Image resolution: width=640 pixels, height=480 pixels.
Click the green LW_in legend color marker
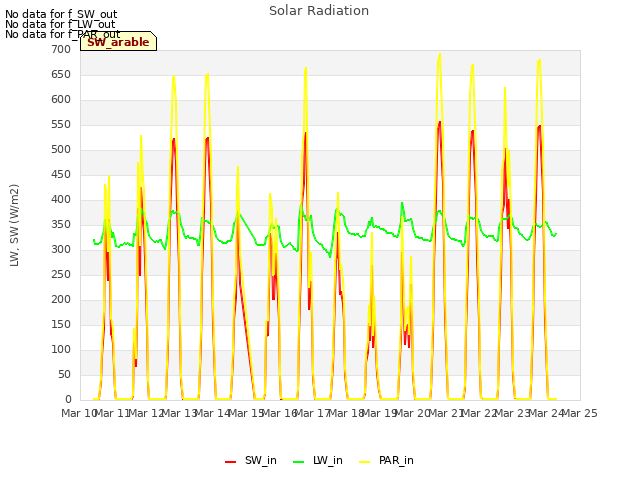pos(299,462)
